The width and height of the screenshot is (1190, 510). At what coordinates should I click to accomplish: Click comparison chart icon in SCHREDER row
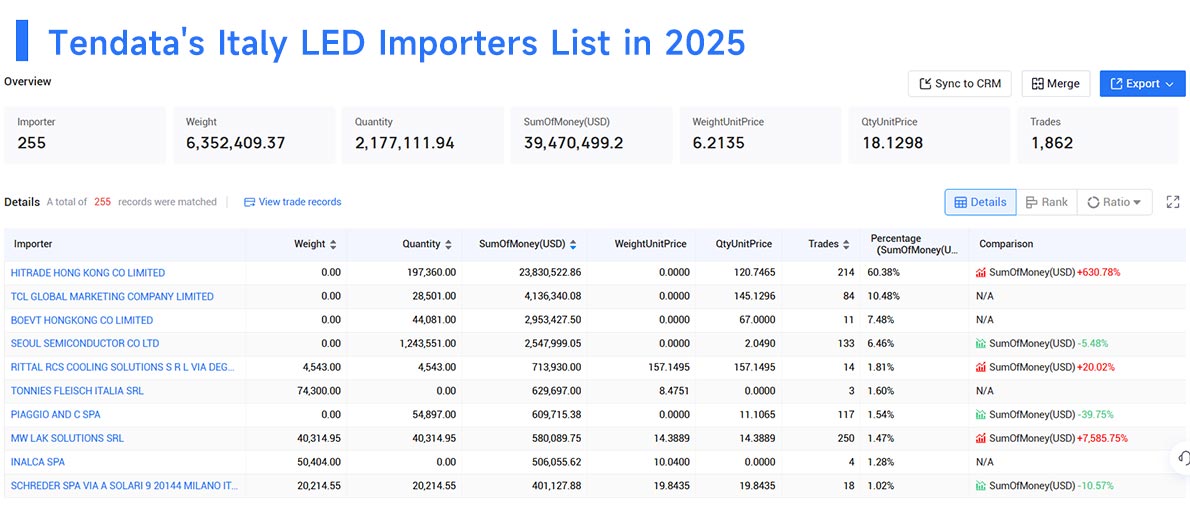tap(981, 486)
